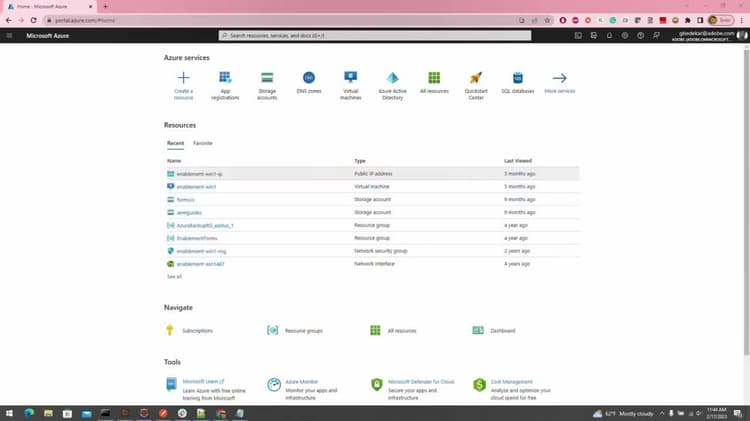This screenshot has width=750, height=421.
Task: Open Cloud Shell from the top bar
Action: (578, 35)
